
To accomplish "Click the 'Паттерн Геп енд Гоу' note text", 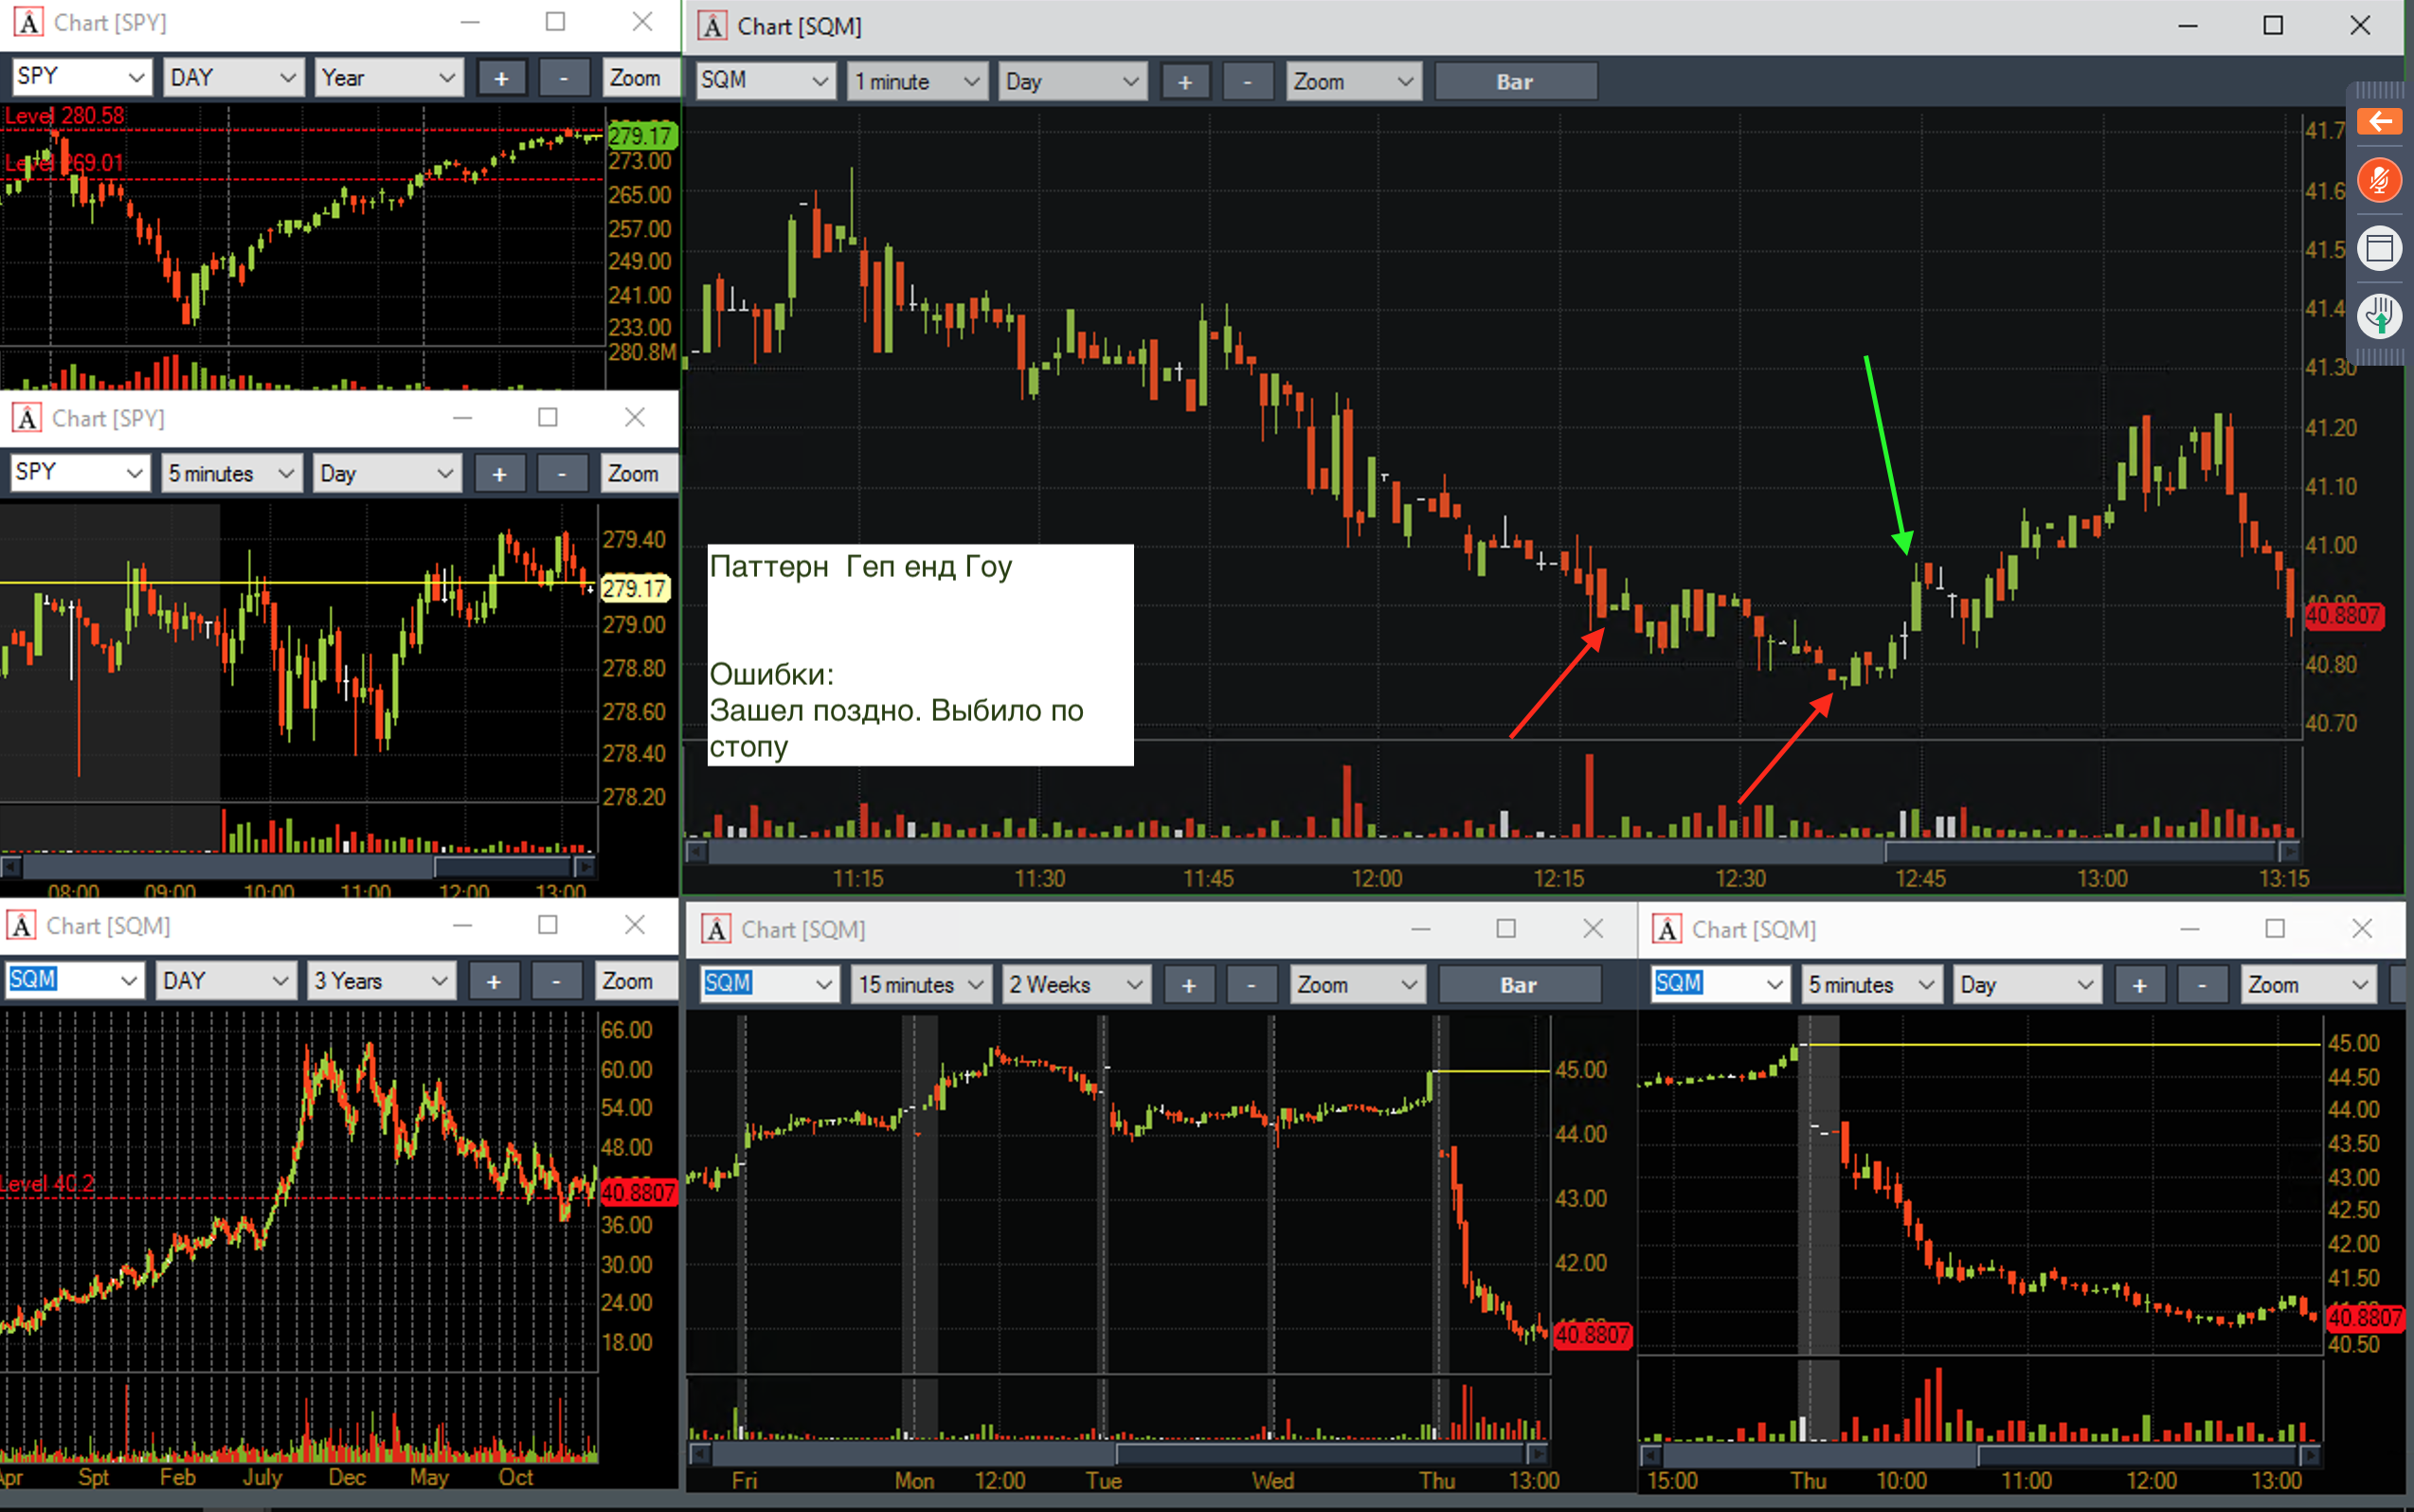I will click(x=861, y=567).
